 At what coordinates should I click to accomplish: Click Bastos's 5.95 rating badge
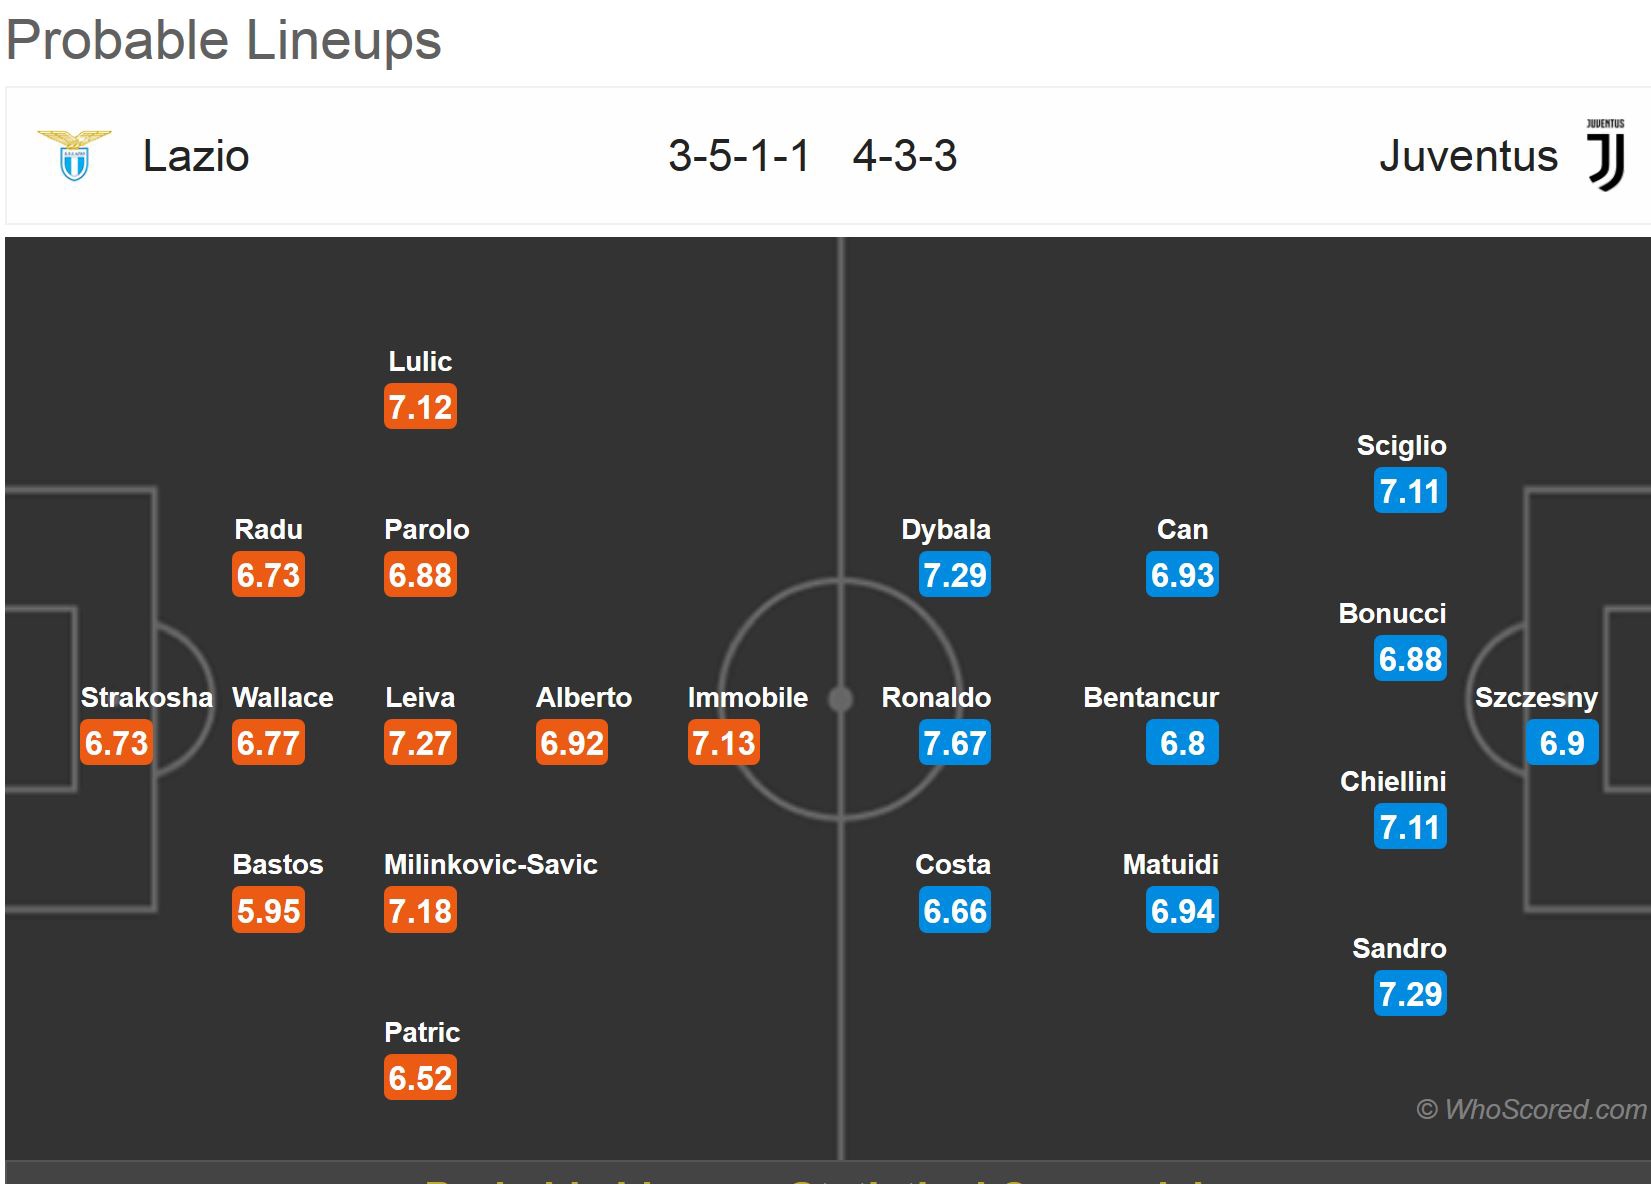268,911
